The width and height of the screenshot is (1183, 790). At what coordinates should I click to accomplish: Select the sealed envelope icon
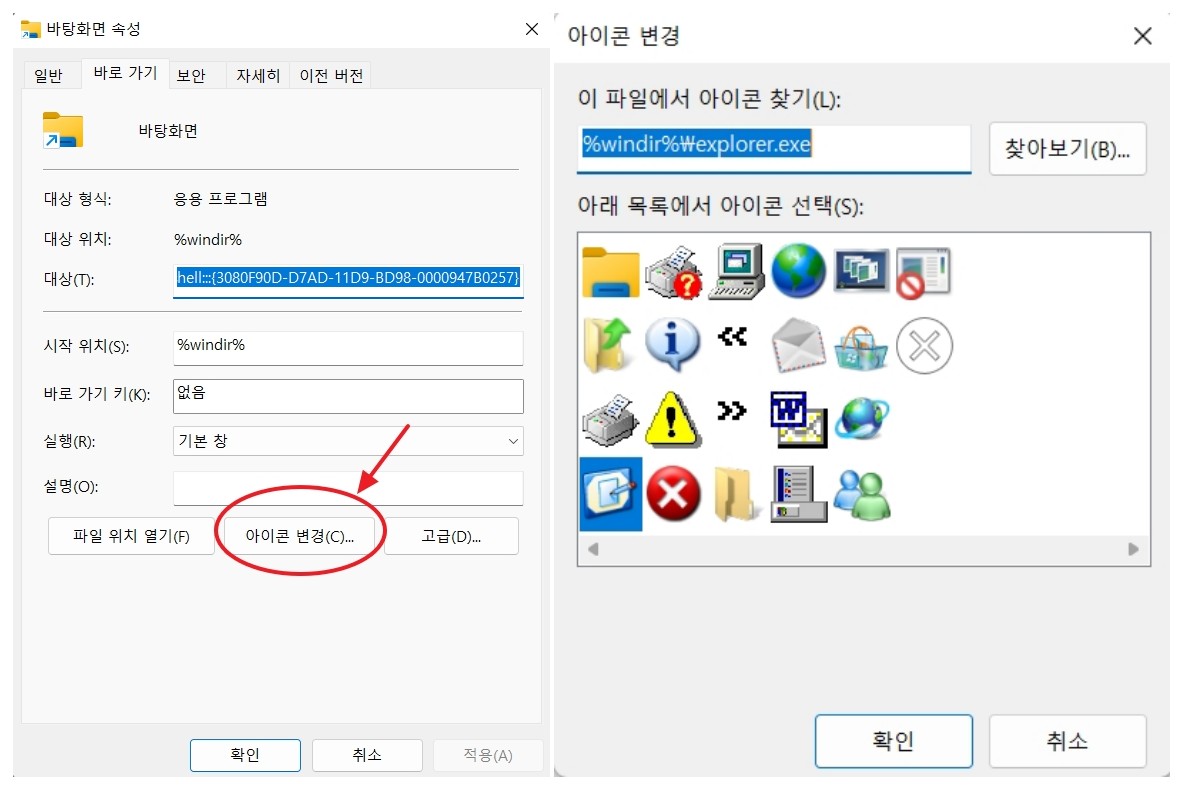click(x=799, y=344)
